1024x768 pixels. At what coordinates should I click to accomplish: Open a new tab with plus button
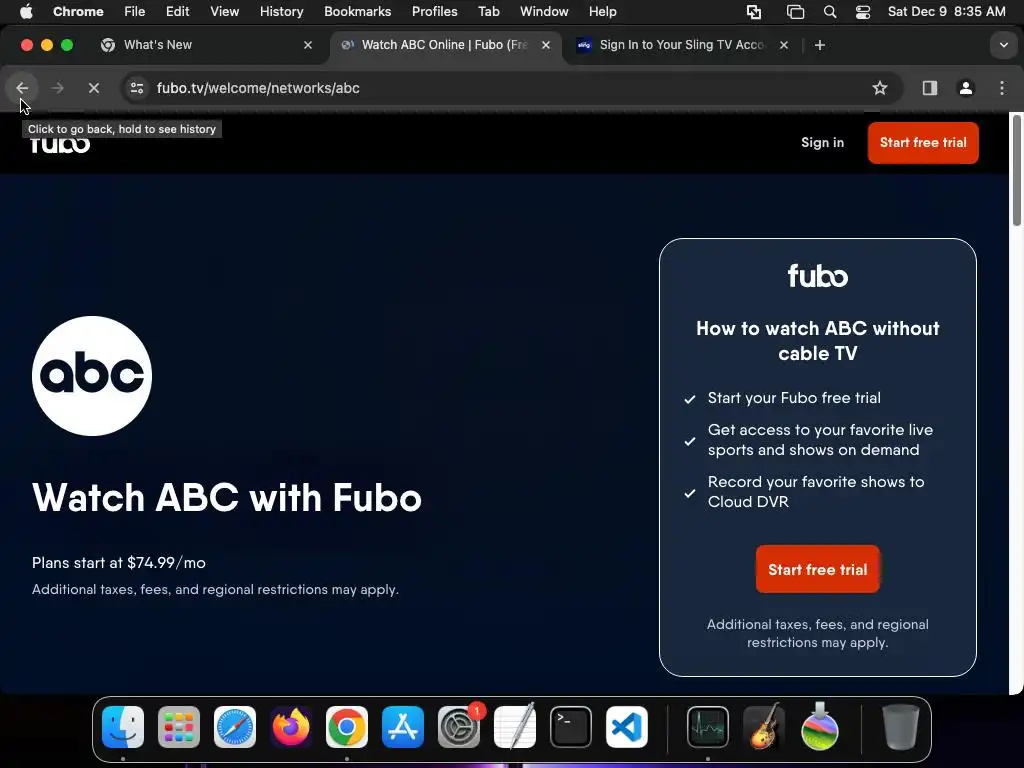[820, 45]
